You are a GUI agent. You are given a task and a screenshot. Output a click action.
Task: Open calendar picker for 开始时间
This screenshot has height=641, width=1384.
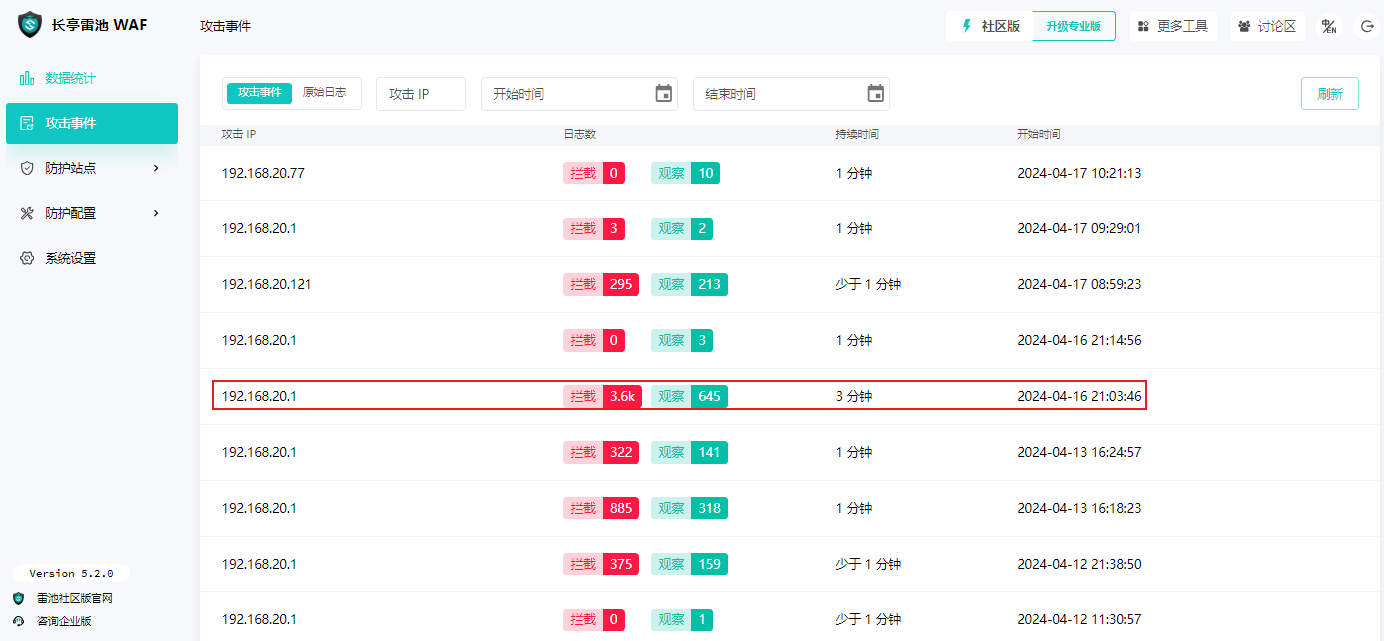[x=664, y=93]
